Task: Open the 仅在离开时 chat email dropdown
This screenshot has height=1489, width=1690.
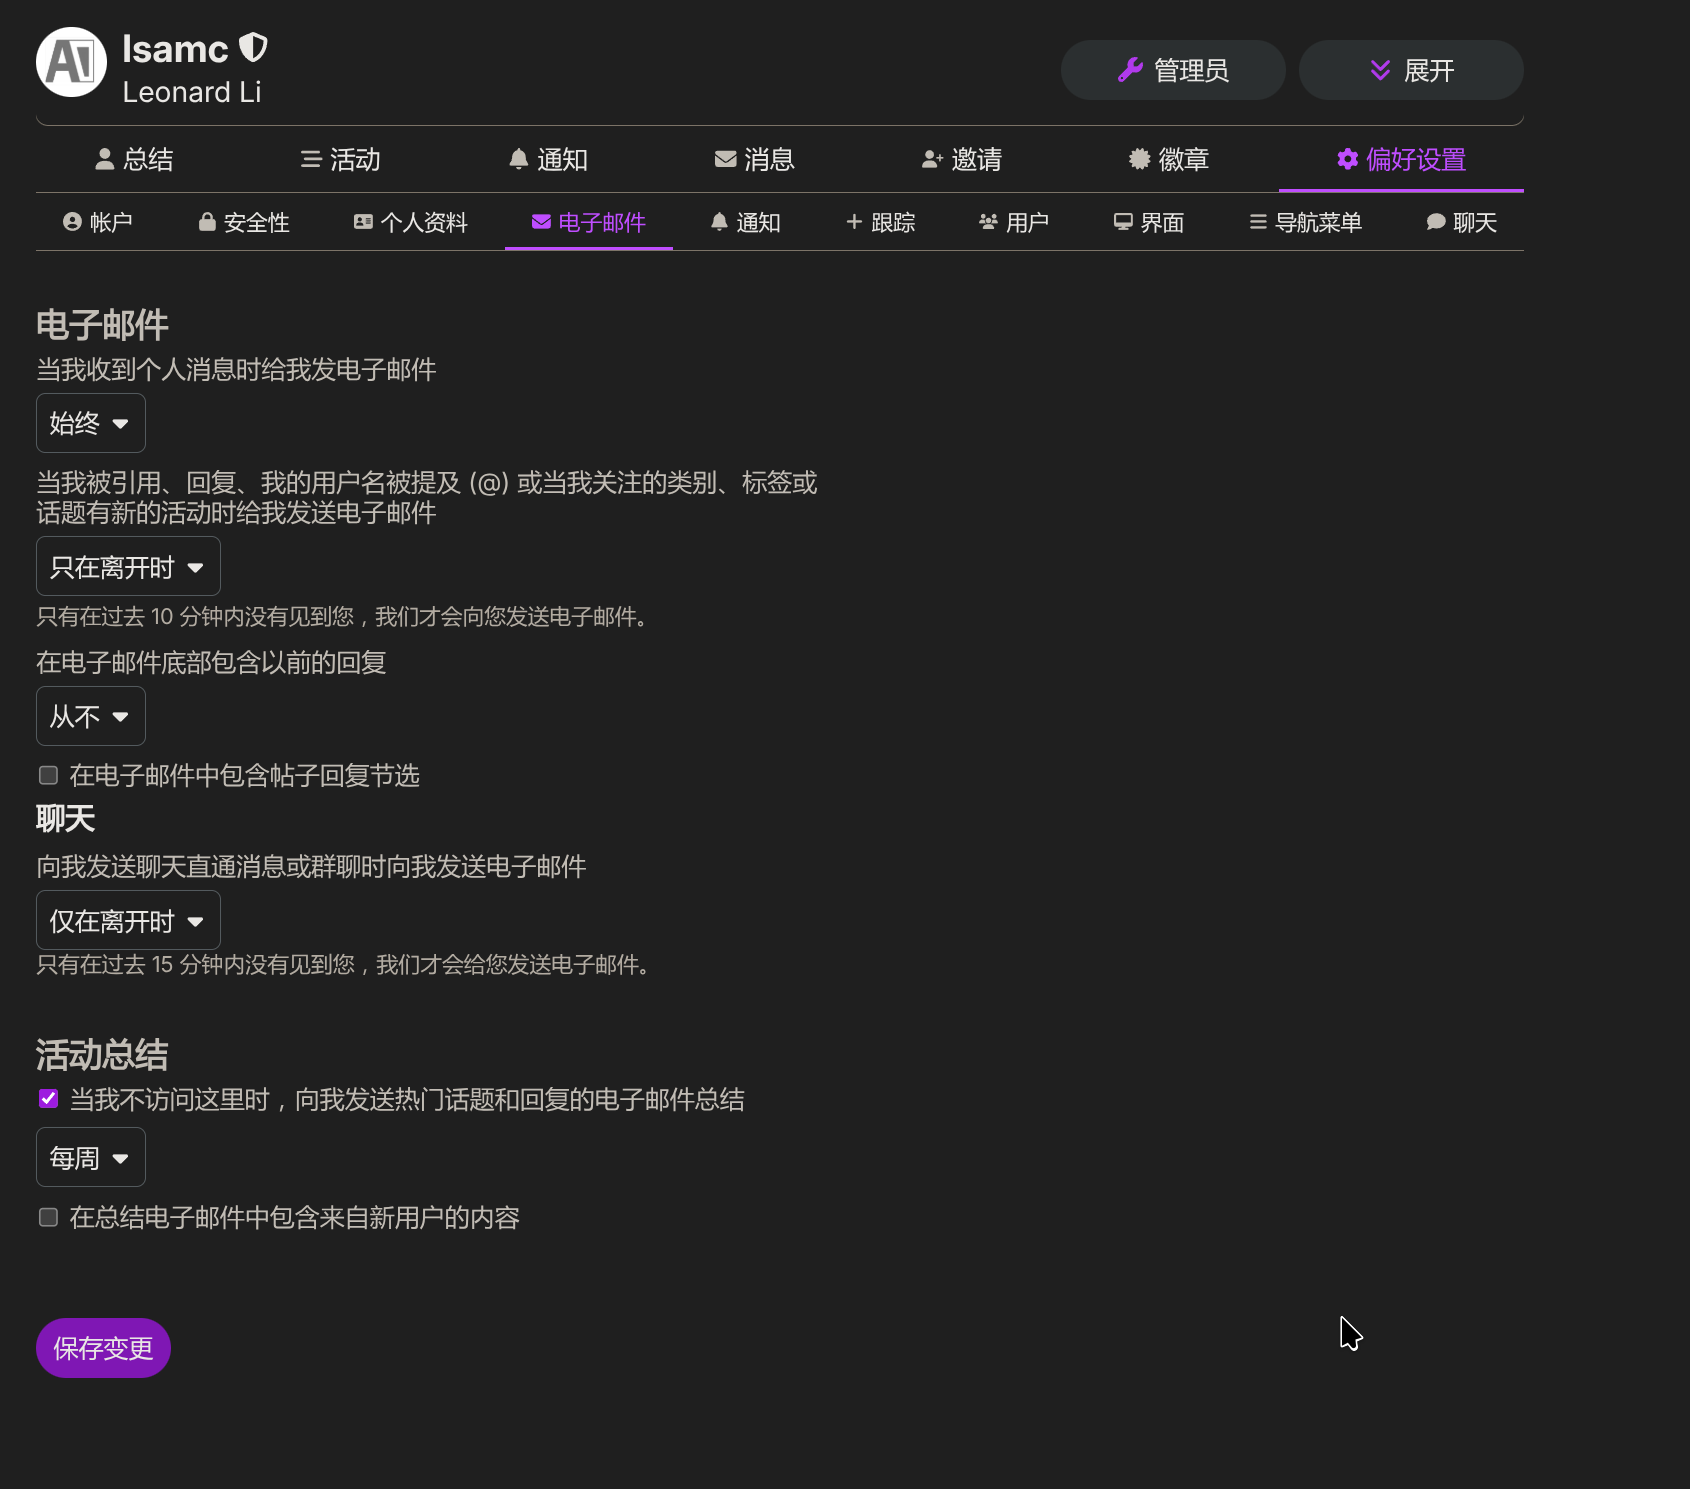Action: tap(128, 920)
